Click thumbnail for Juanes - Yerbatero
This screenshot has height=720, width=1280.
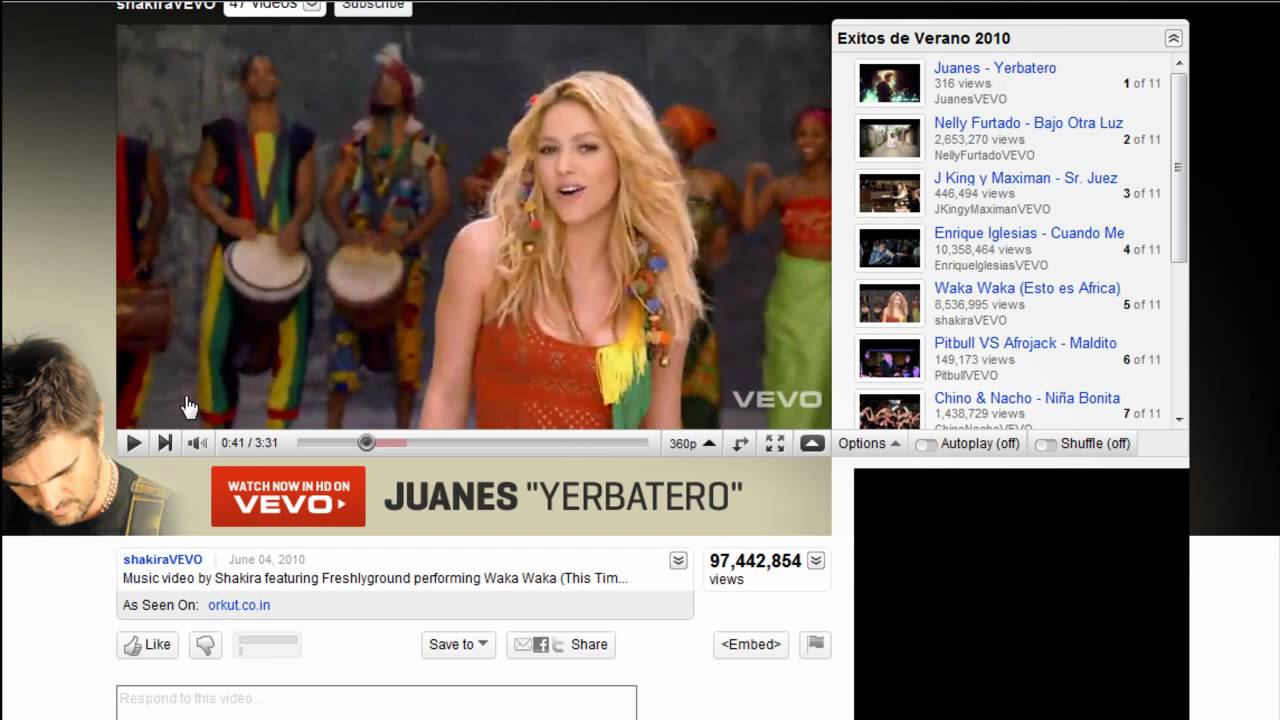point(889,83)
